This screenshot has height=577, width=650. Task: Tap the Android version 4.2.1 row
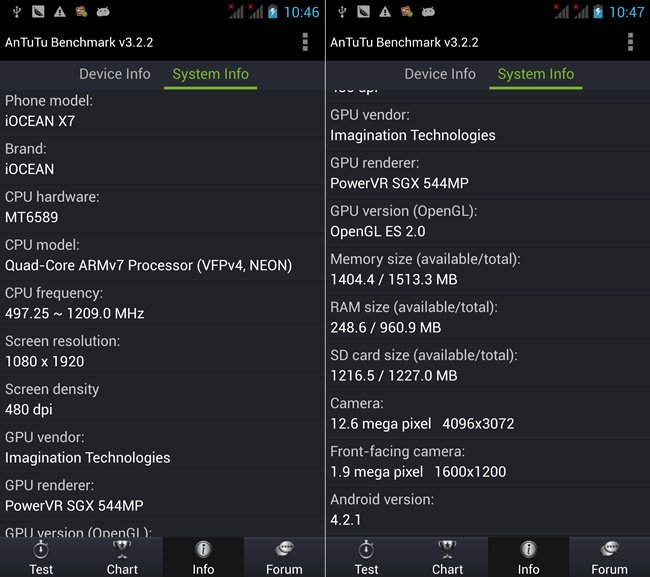487,510
